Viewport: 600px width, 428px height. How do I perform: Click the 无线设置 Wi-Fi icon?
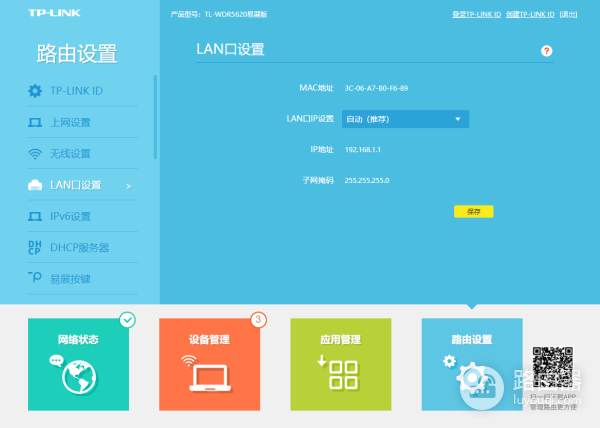point(34,154)
